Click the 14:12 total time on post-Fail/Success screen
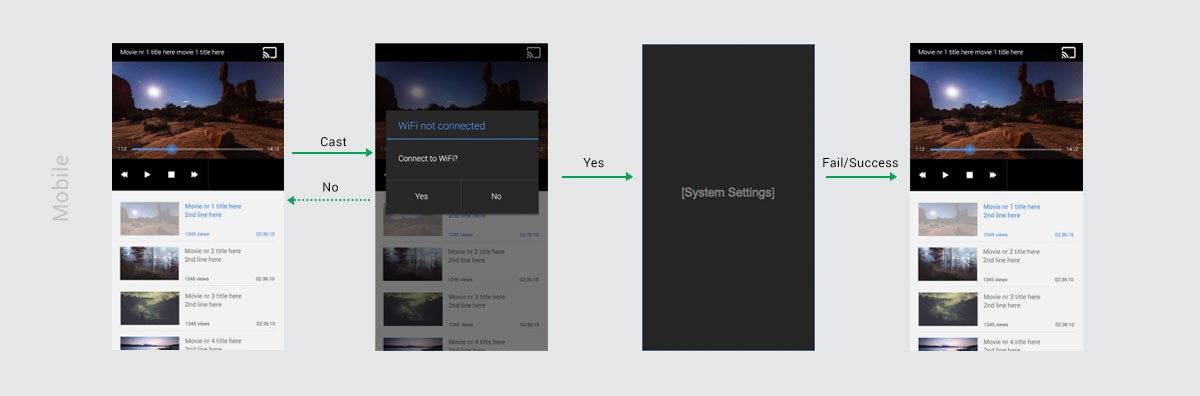1200x396 pixels. 1071,149
